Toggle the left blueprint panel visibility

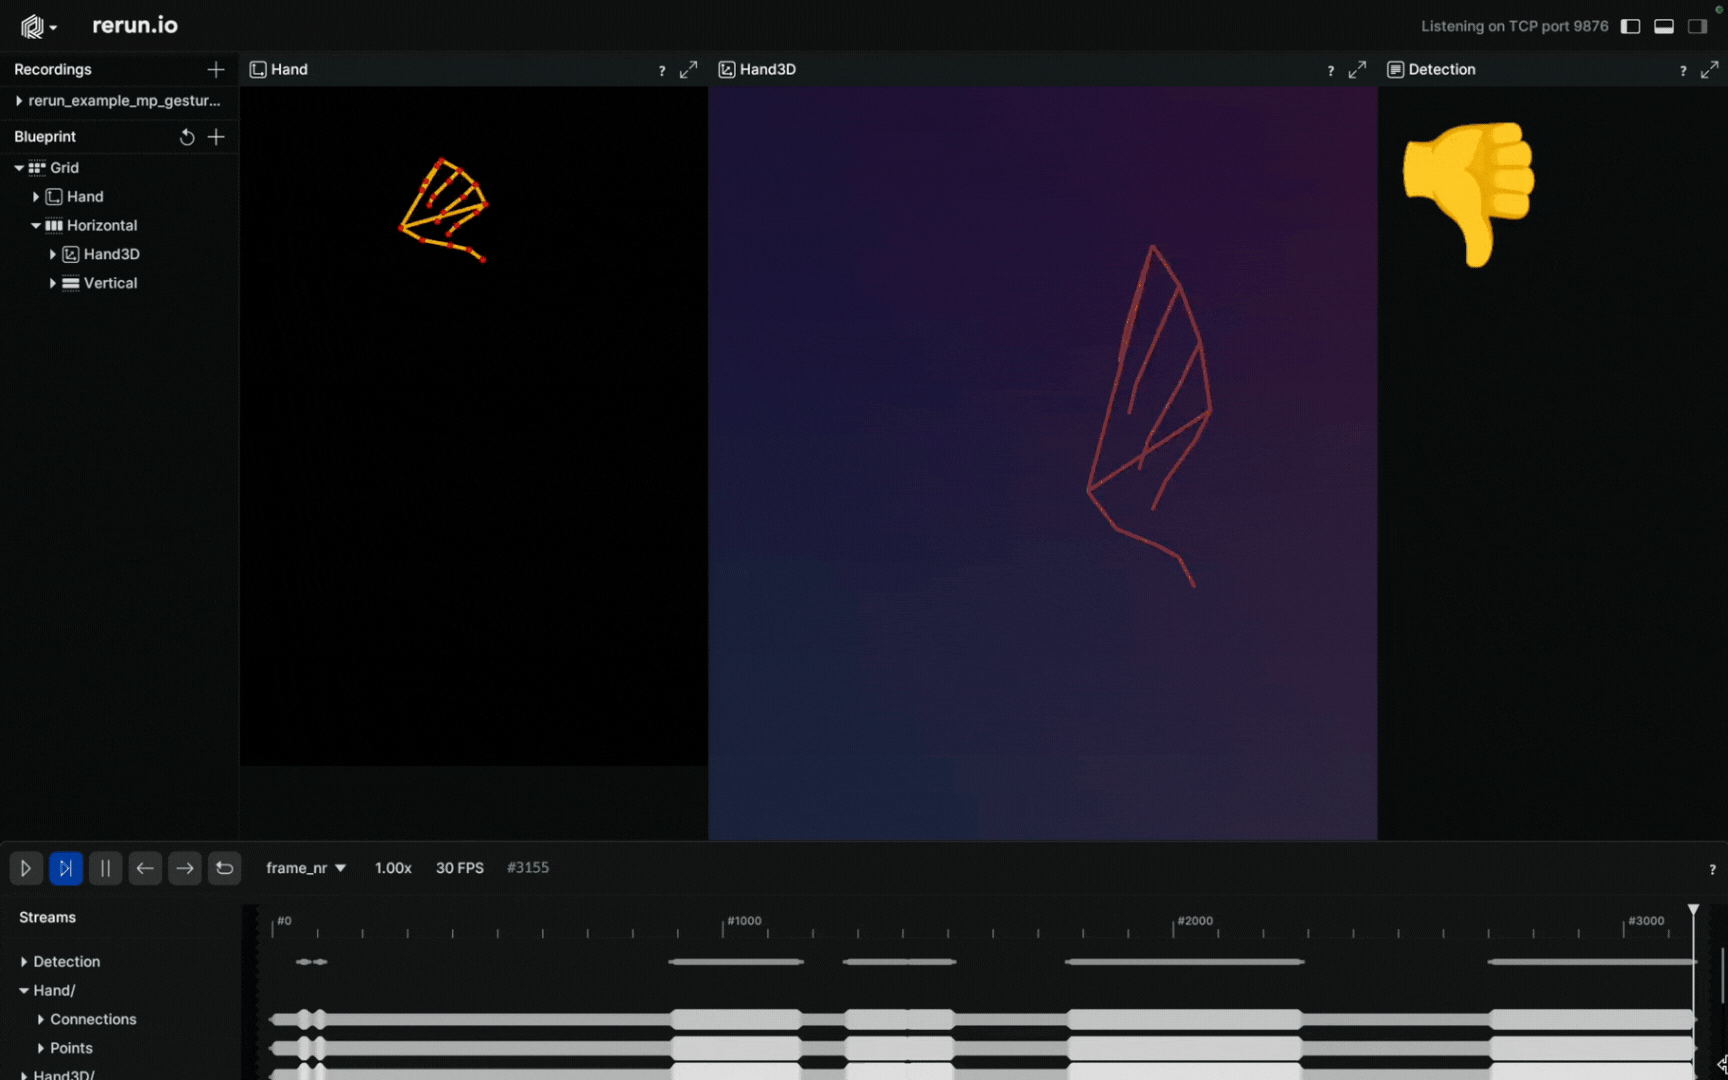click(x=1630, y=27)
